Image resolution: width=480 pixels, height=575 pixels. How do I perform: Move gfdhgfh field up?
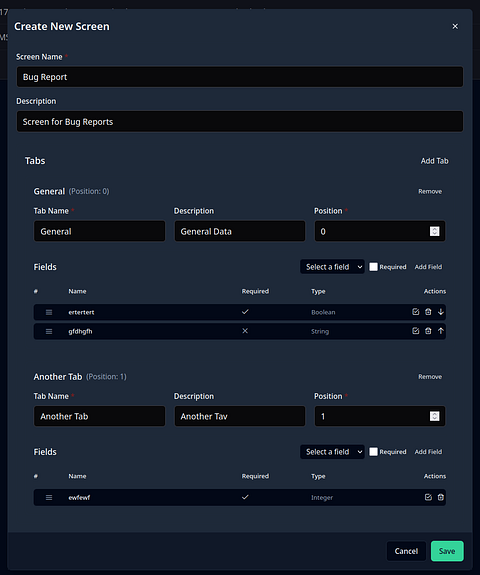tap(441, 331)
